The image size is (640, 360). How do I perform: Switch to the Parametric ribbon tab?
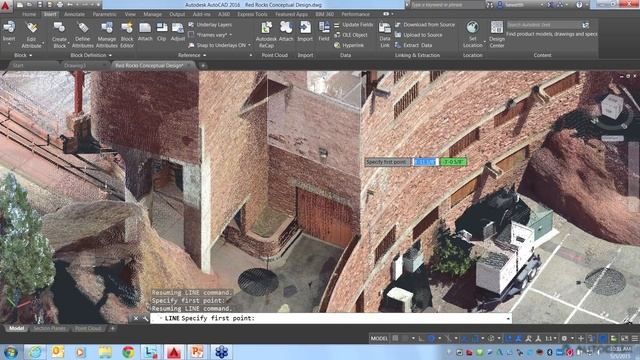click(104, 14)
